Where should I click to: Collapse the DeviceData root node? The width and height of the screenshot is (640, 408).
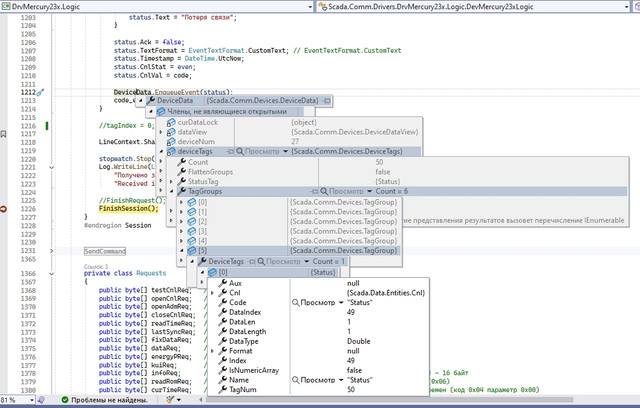click(140, 100)
